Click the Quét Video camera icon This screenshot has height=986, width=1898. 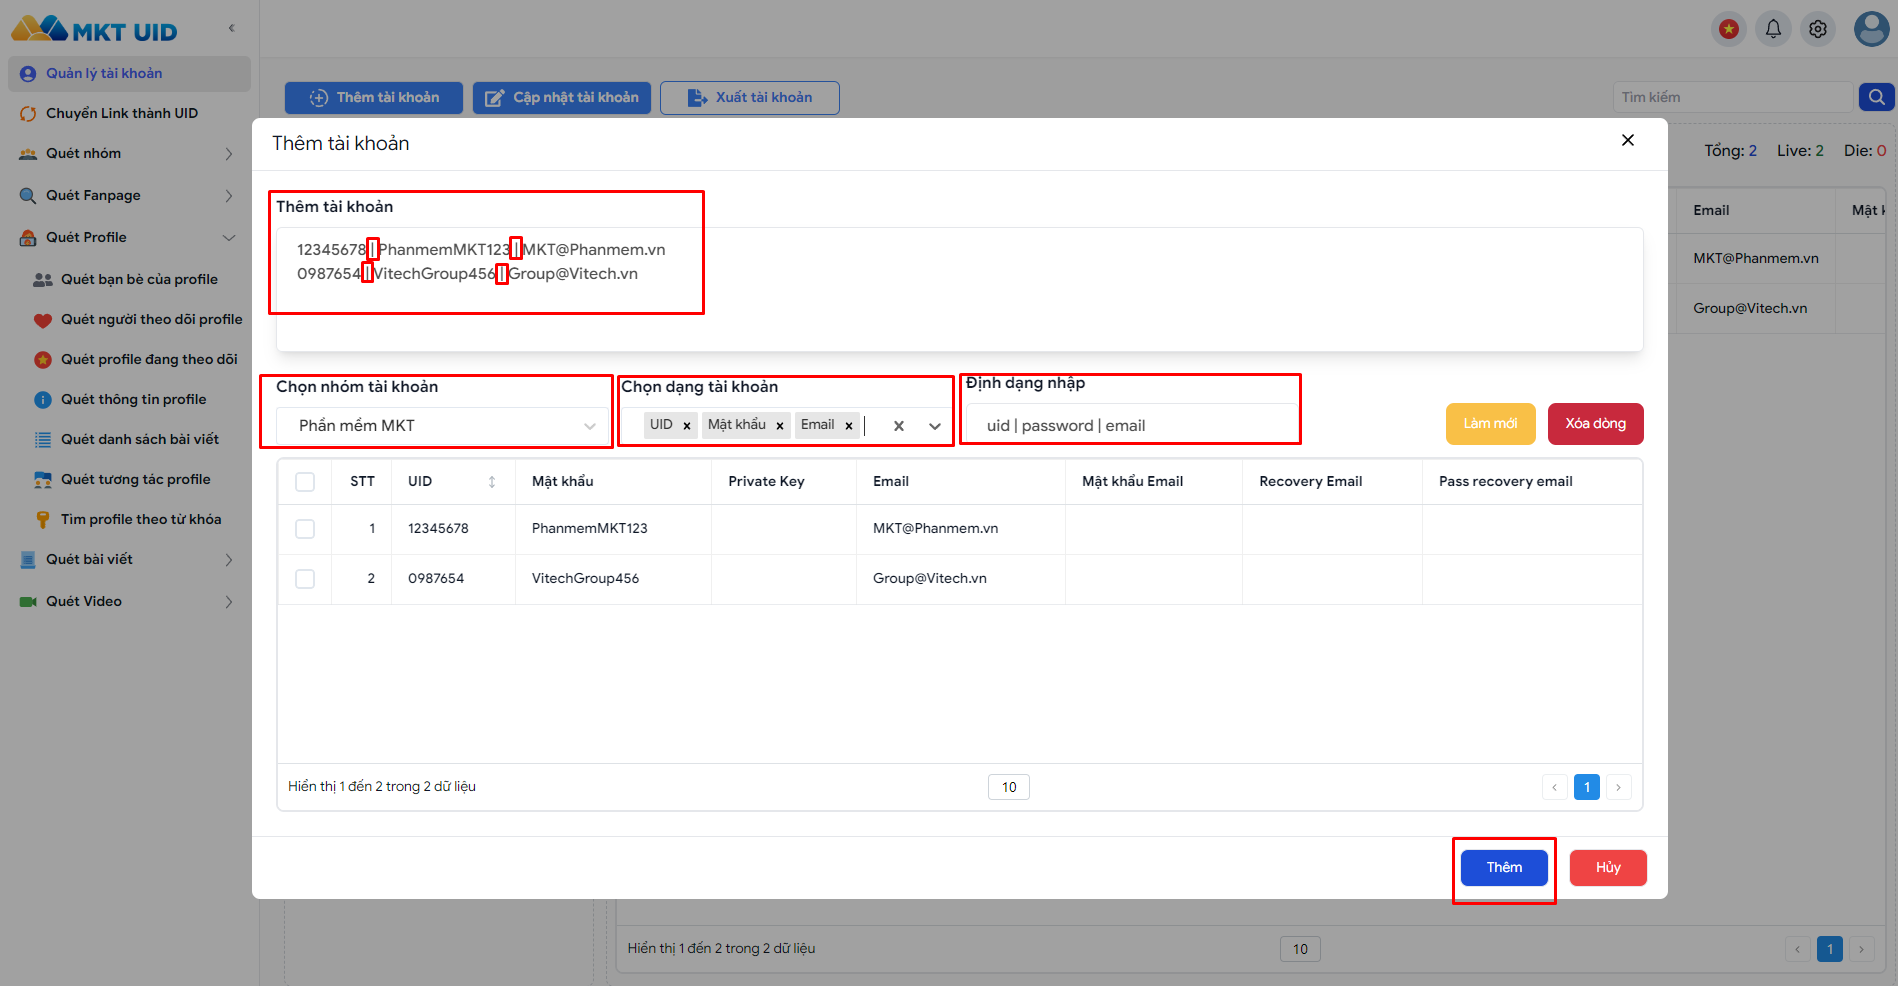click(28, 601)
